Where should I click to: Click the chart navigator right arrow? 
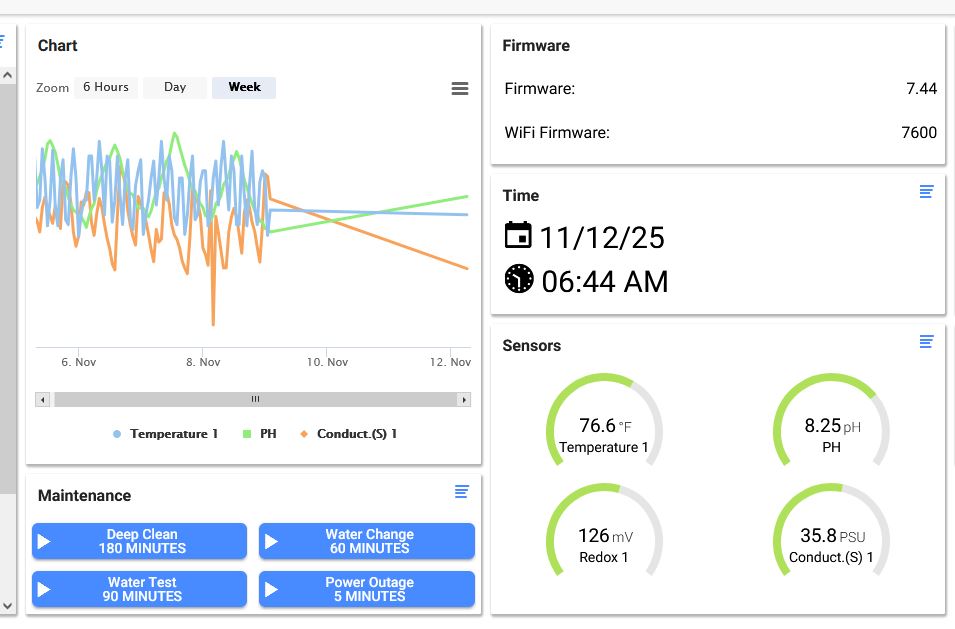click(x=464, y=399)
